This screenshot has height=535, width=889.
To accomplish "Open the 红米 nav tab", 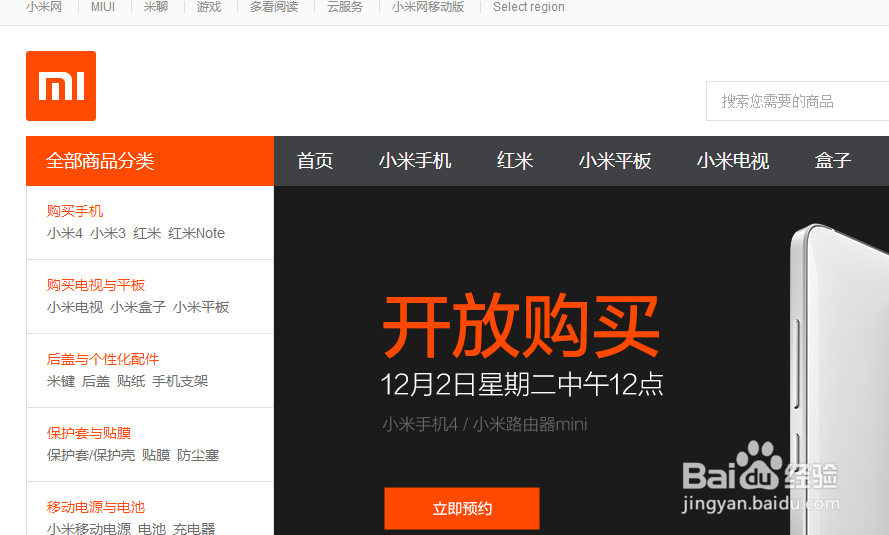I will pyautogui.click(x=515, y=161).
